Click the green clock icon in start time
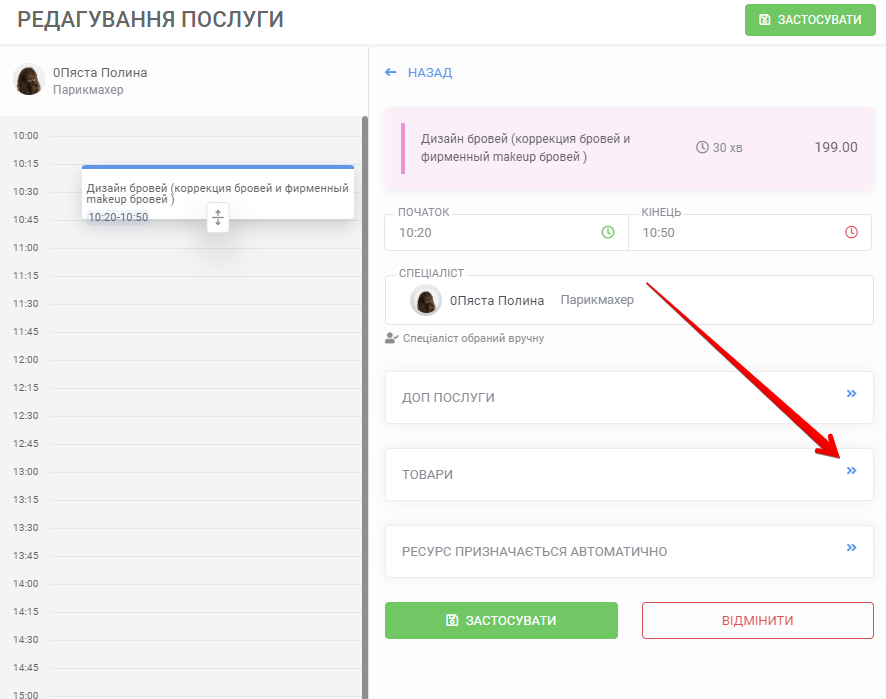Viewport: 886px width, 699px height. pyautogui.click(x=607, y=232)
